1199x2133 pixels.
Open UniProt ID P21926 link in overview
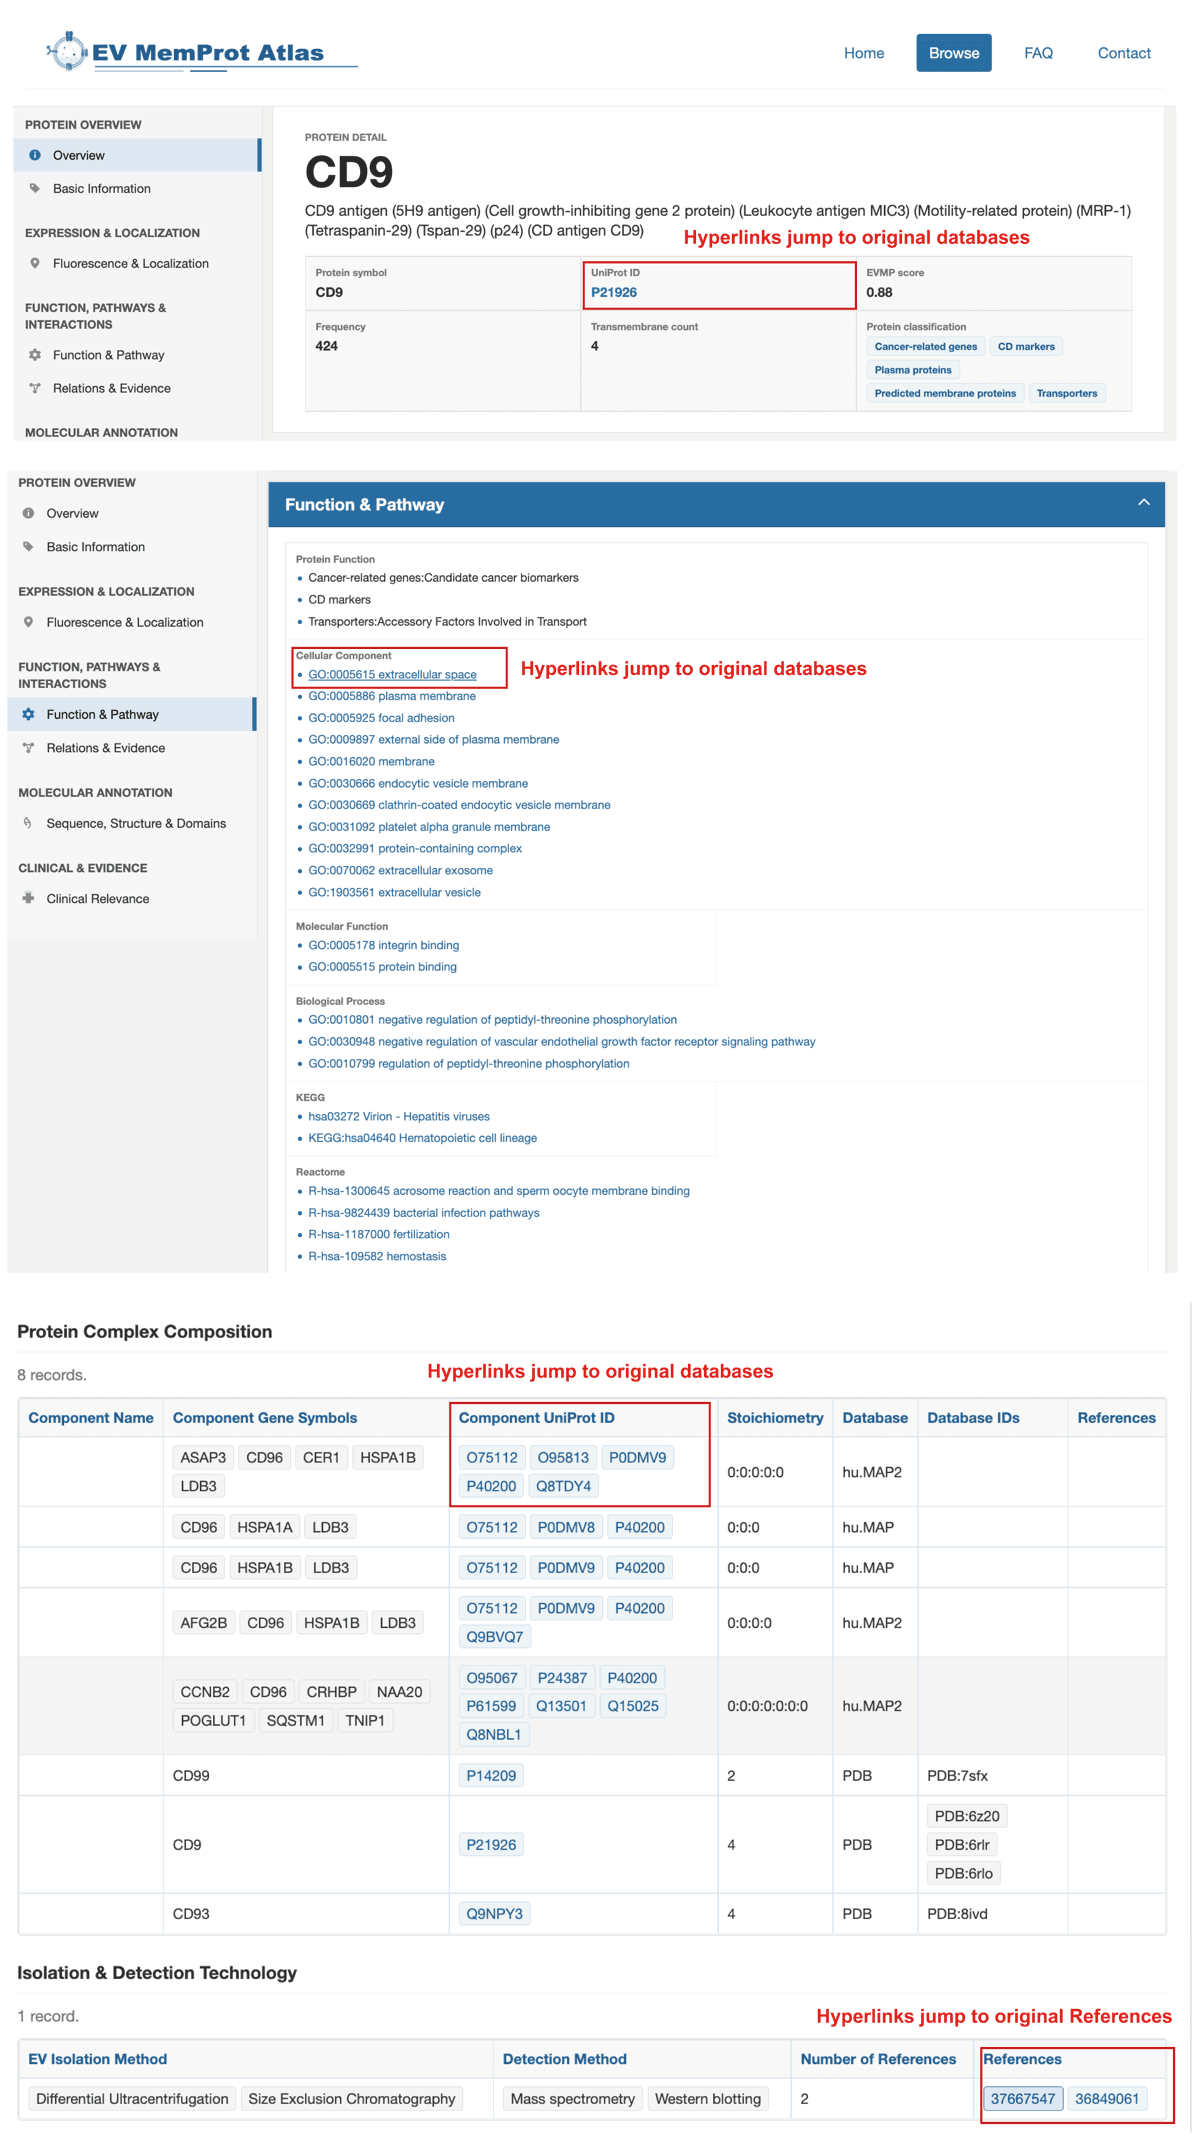[x=614, y=292]
